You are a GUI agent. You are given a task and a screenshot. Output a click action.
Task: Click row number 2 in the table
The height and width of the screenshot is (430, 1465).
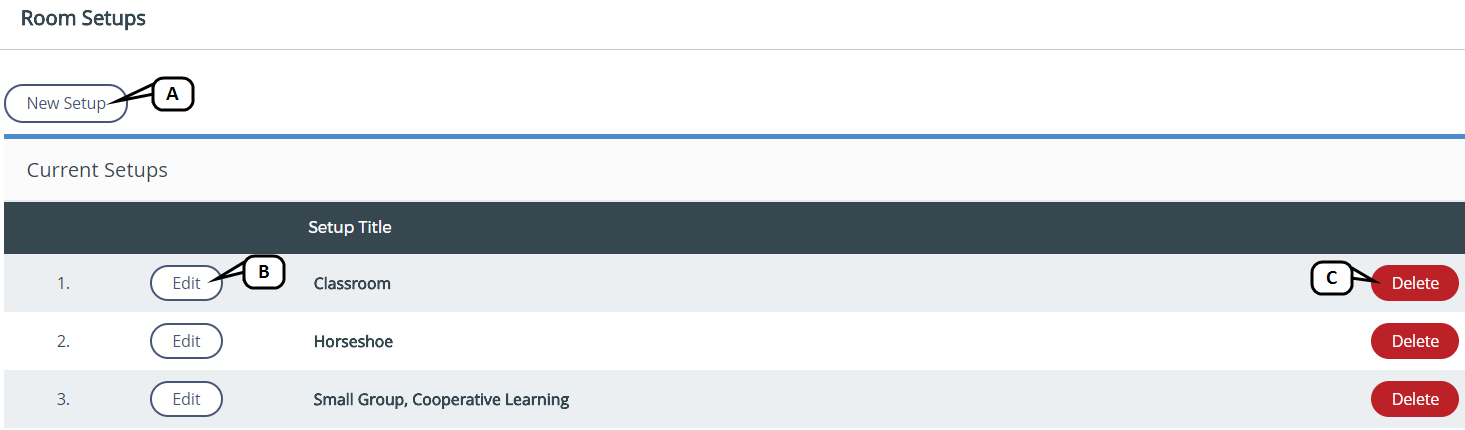click(x=63, y=342)
